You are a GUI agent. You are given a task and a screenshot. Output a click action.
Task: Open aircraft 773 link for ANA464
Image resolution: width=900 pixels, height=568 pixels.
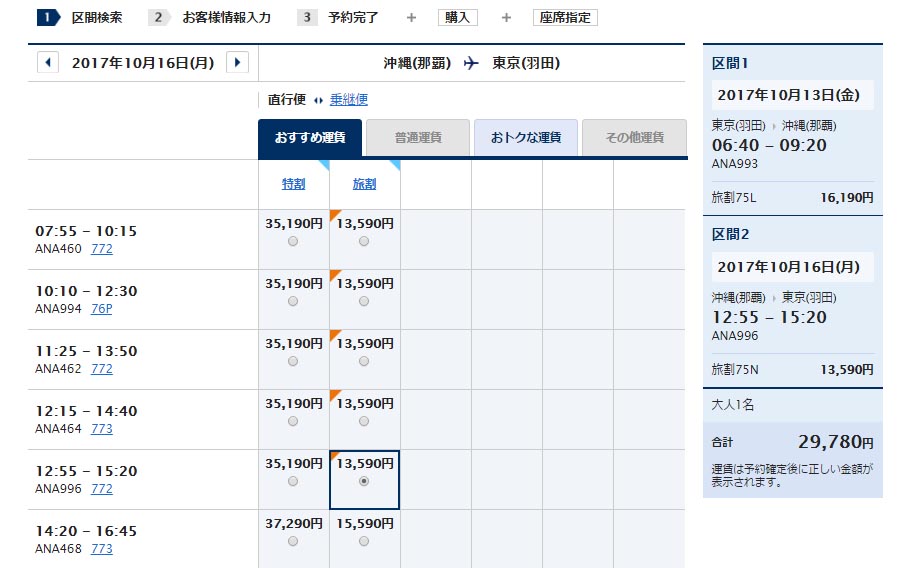tap(102, 429)
